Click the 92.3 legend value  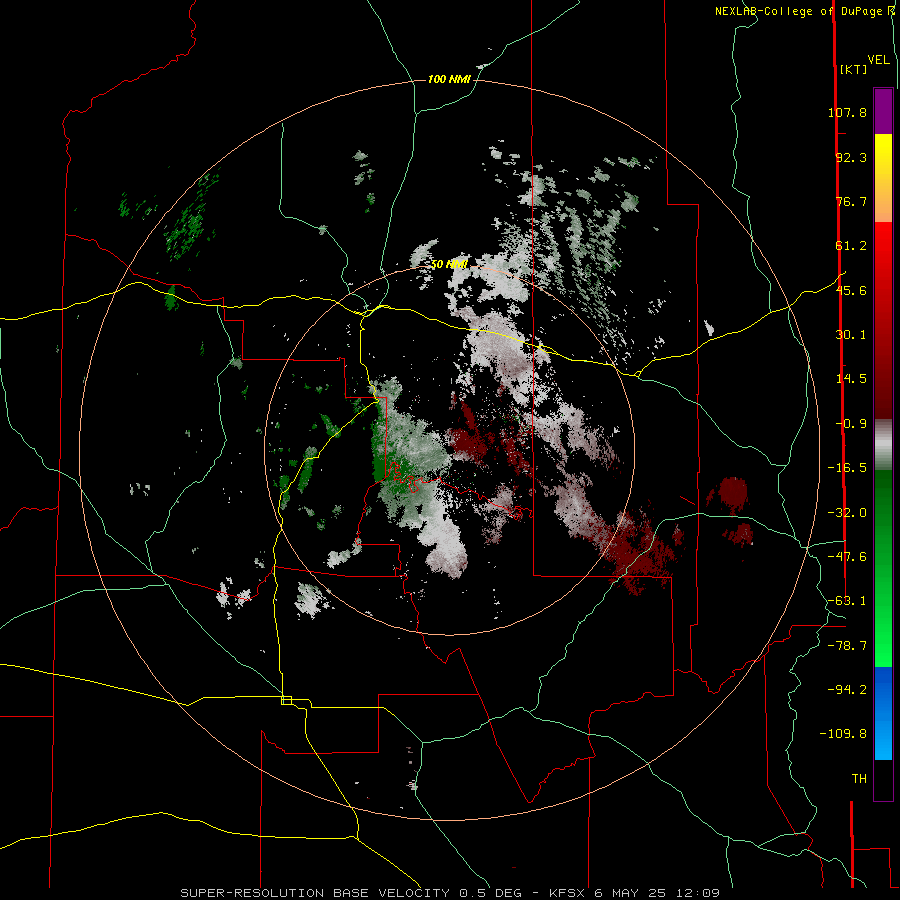(851, 157)
